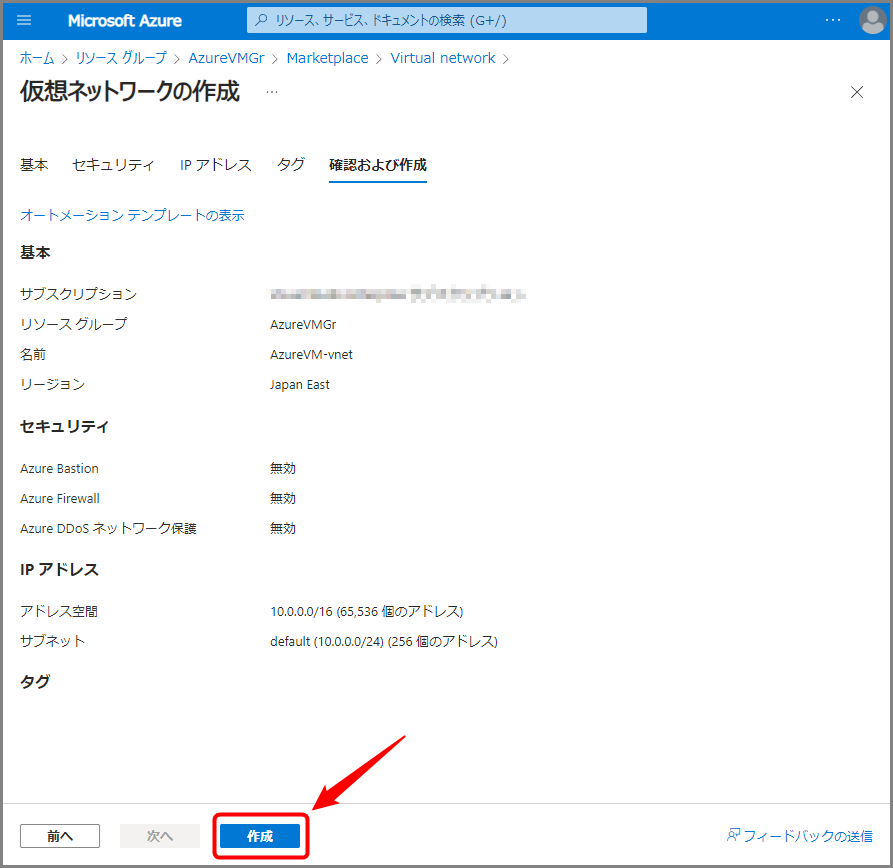Switch to the セキュリティ tab
Screen dimensions: 893x868
[x=113, y=165]
